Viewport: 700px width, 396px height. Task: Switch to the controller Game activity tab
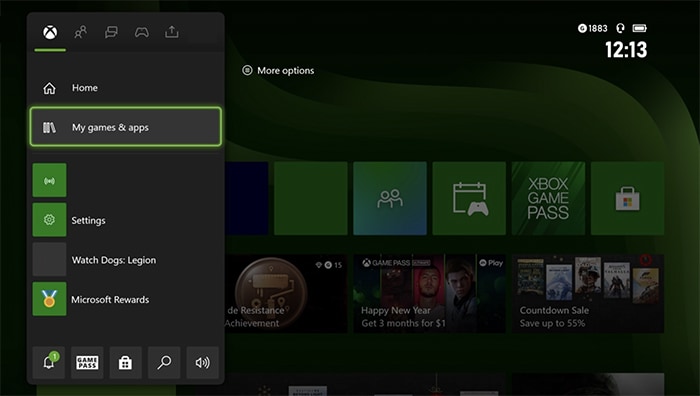(x=142, y=32)
